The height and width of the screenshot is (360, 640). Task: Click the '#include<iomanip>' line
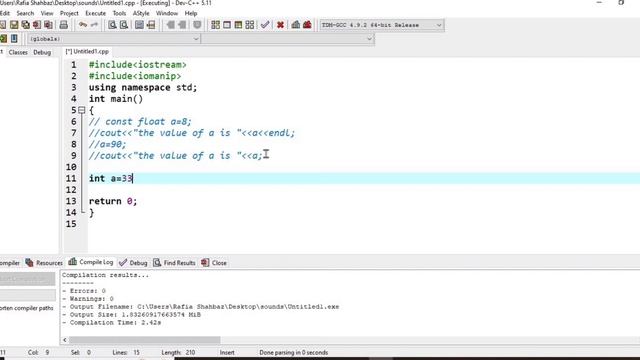click(135, 76)
